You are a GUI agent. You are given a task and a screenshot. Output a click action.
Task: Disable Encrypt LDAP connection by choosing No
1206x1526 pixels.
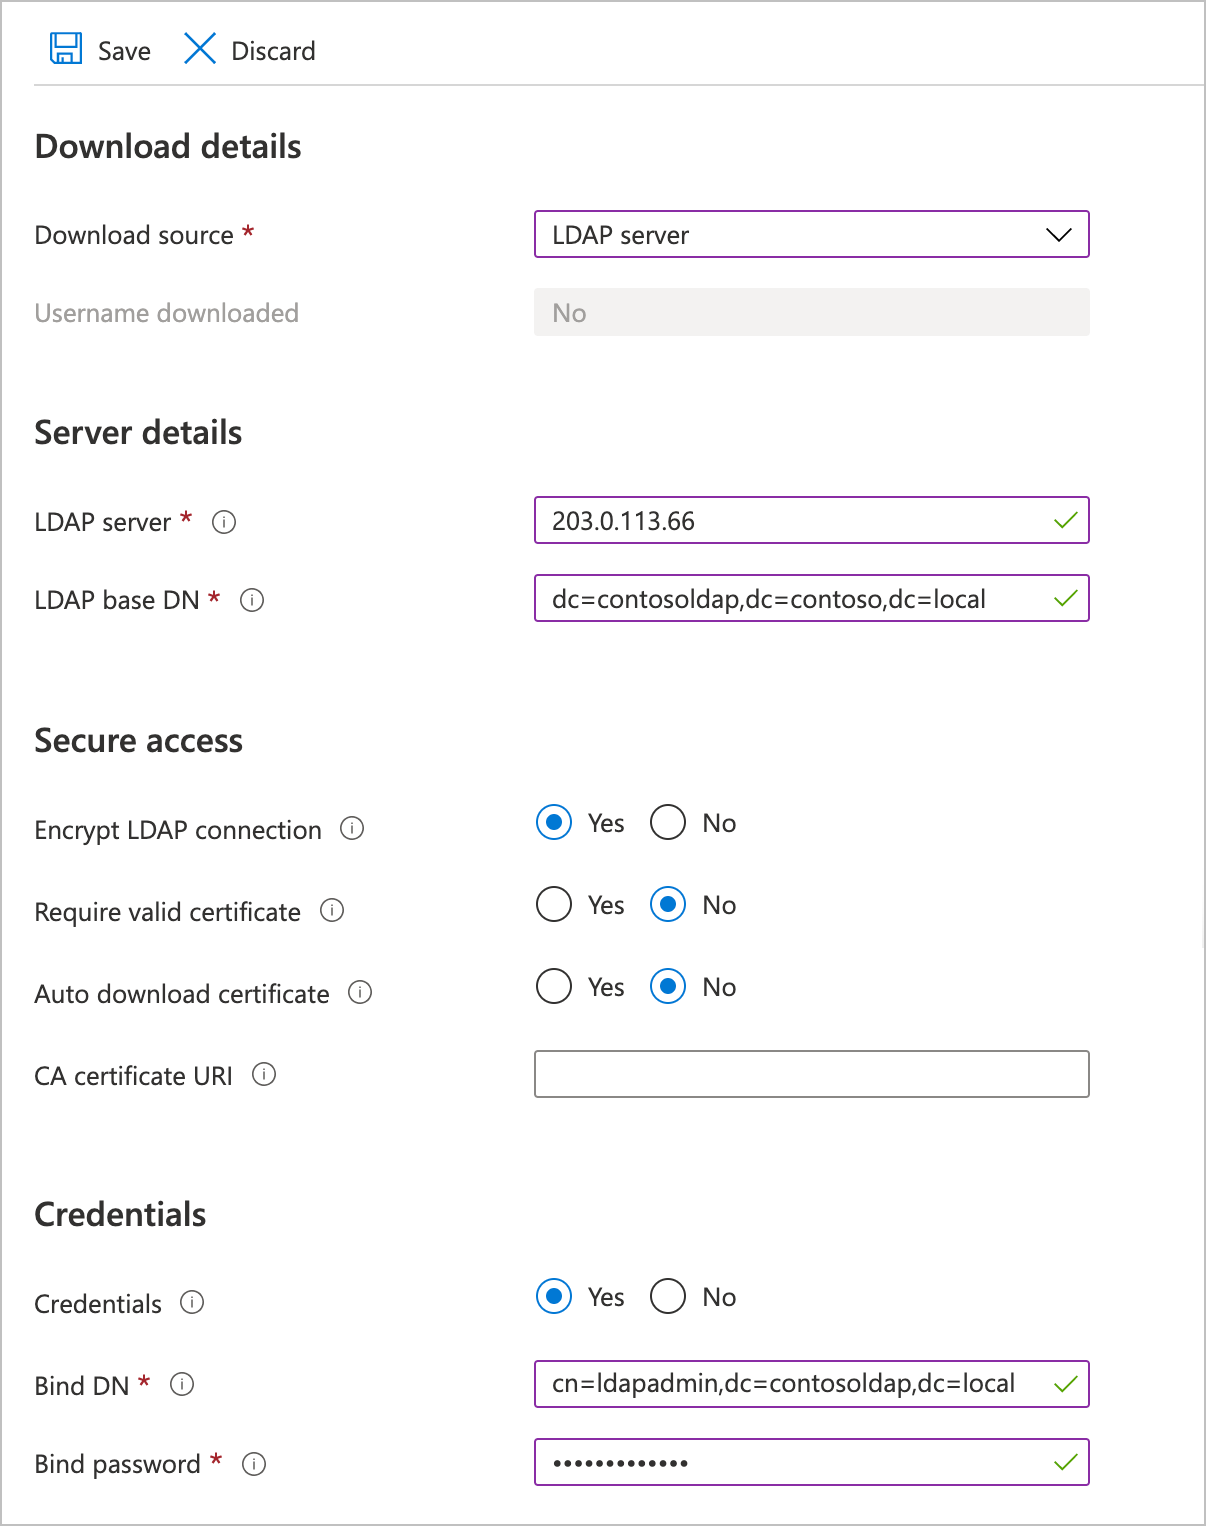click(x=667, y=822)
